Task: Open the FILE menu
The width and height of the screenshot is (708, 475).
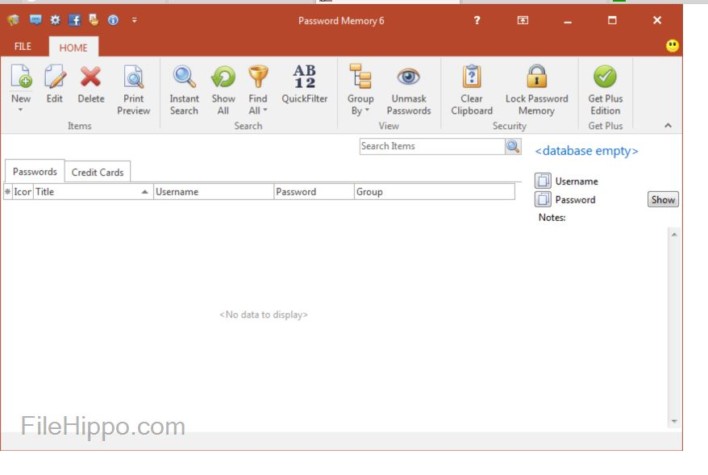Action: 23,47
